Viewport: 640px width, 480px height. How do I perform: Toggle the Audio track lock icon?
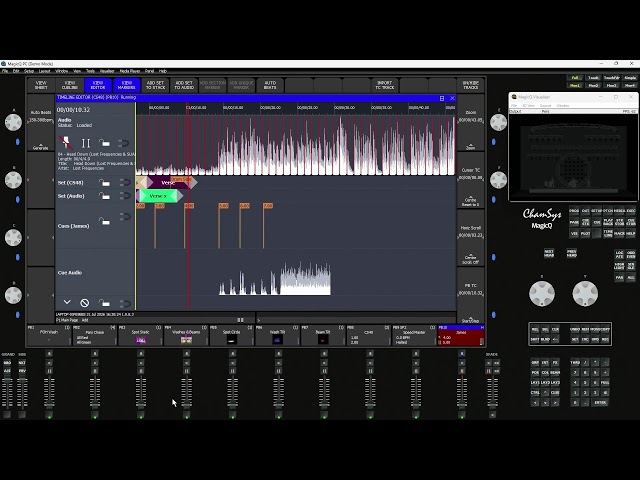point(104,143)
